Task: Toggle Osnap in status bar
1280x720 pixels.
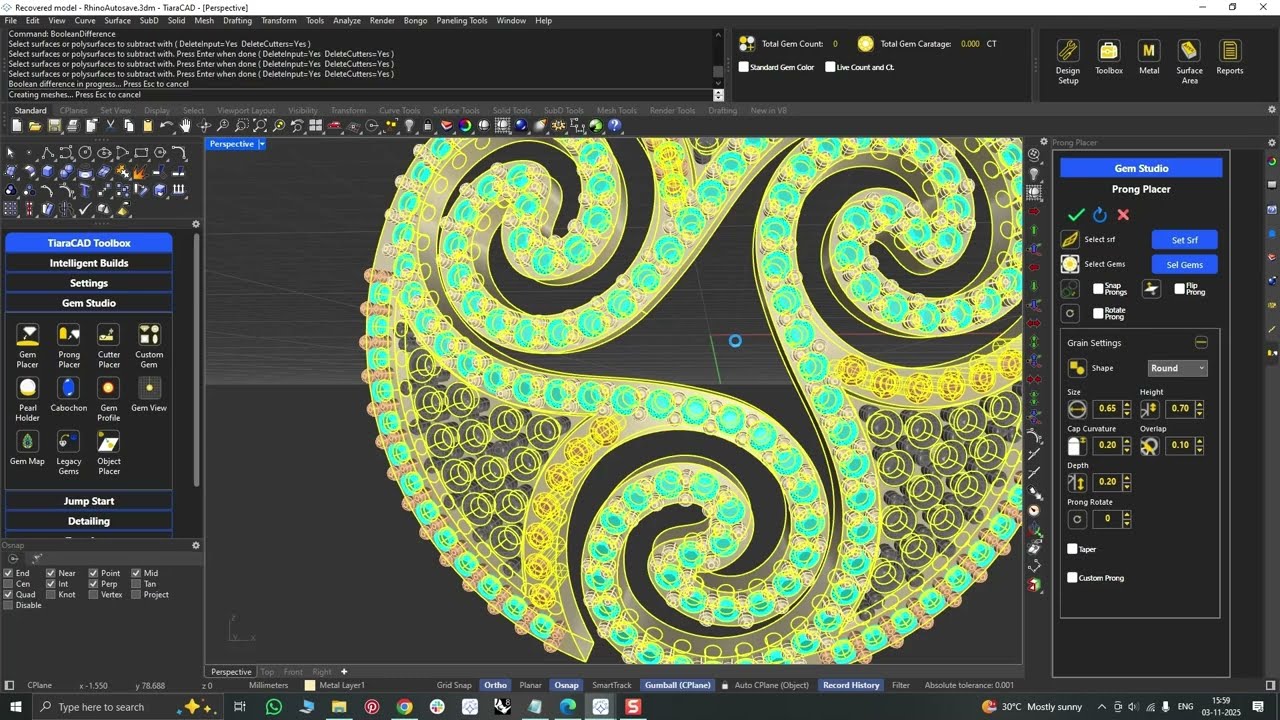Action: (567, 685)
